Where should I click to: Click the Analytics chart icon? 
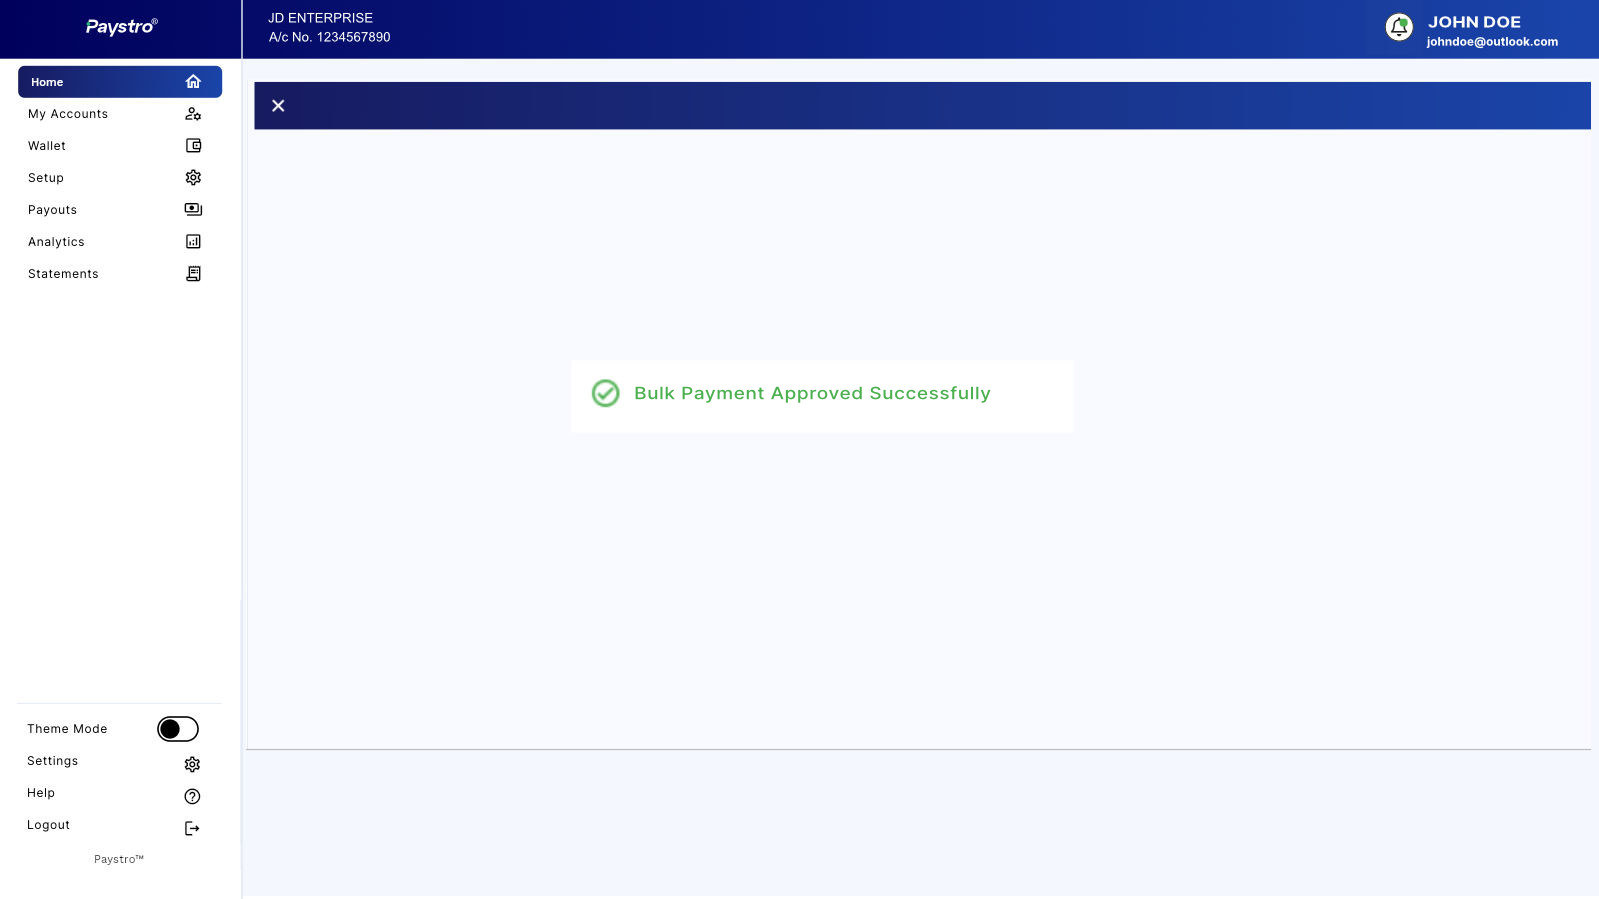click(193, 242)
